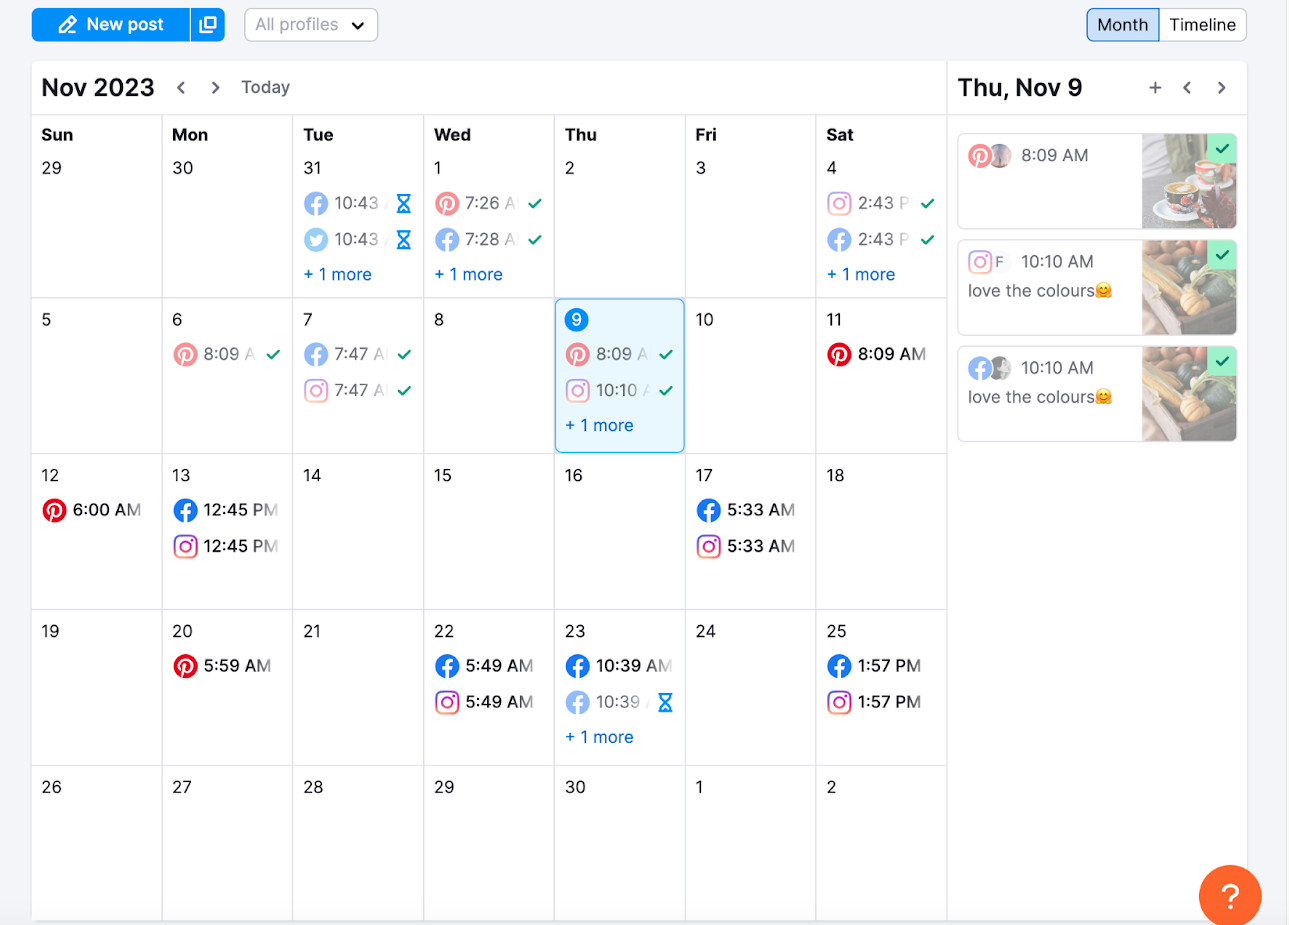Click the Thu, Nov 9 day heading
This screenshot has height=925, width=1289.
1019,87
